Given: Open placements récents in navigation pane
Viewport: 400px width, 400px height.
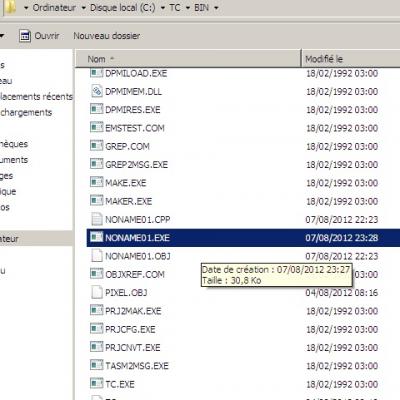Looking at the screenshot, I should (x=36, y=97).
